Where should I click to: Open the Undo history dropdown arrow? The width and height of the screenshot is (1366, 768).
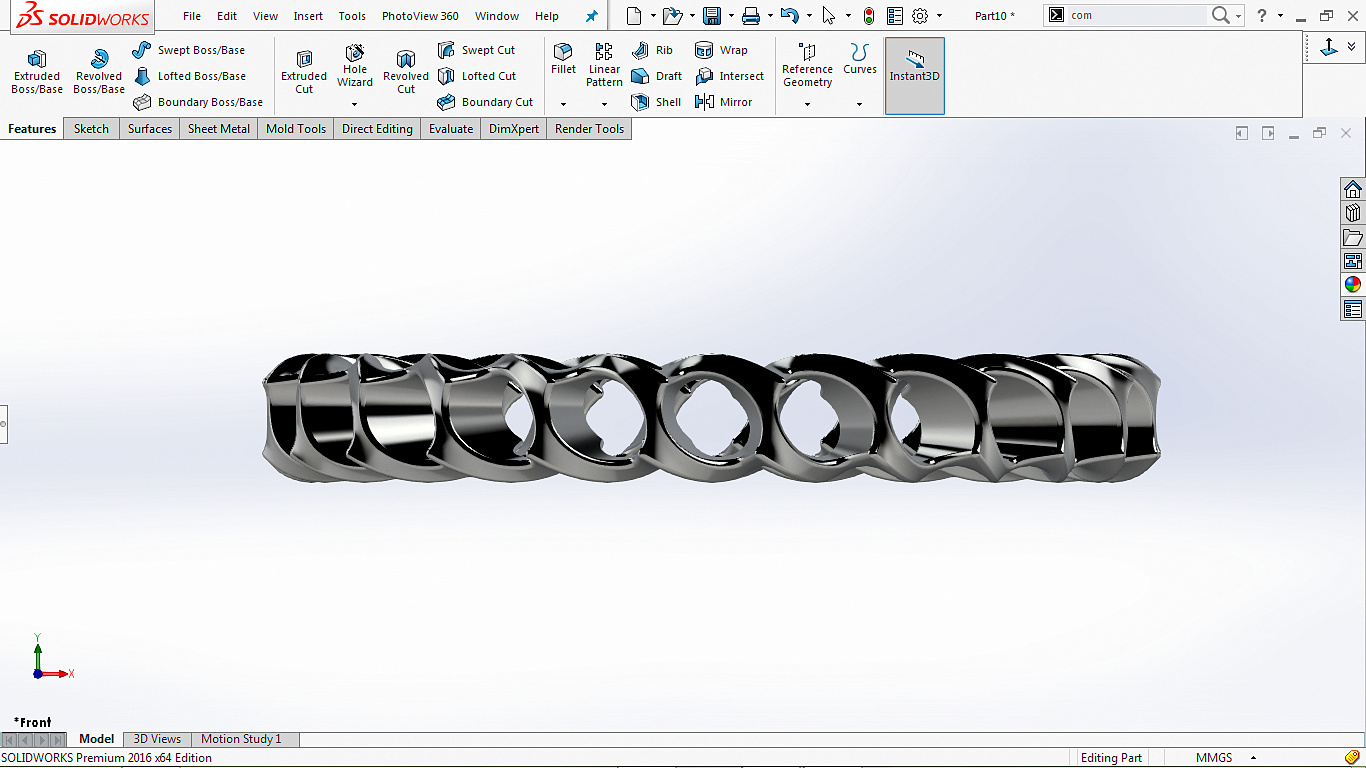click(x=808, y=16)
